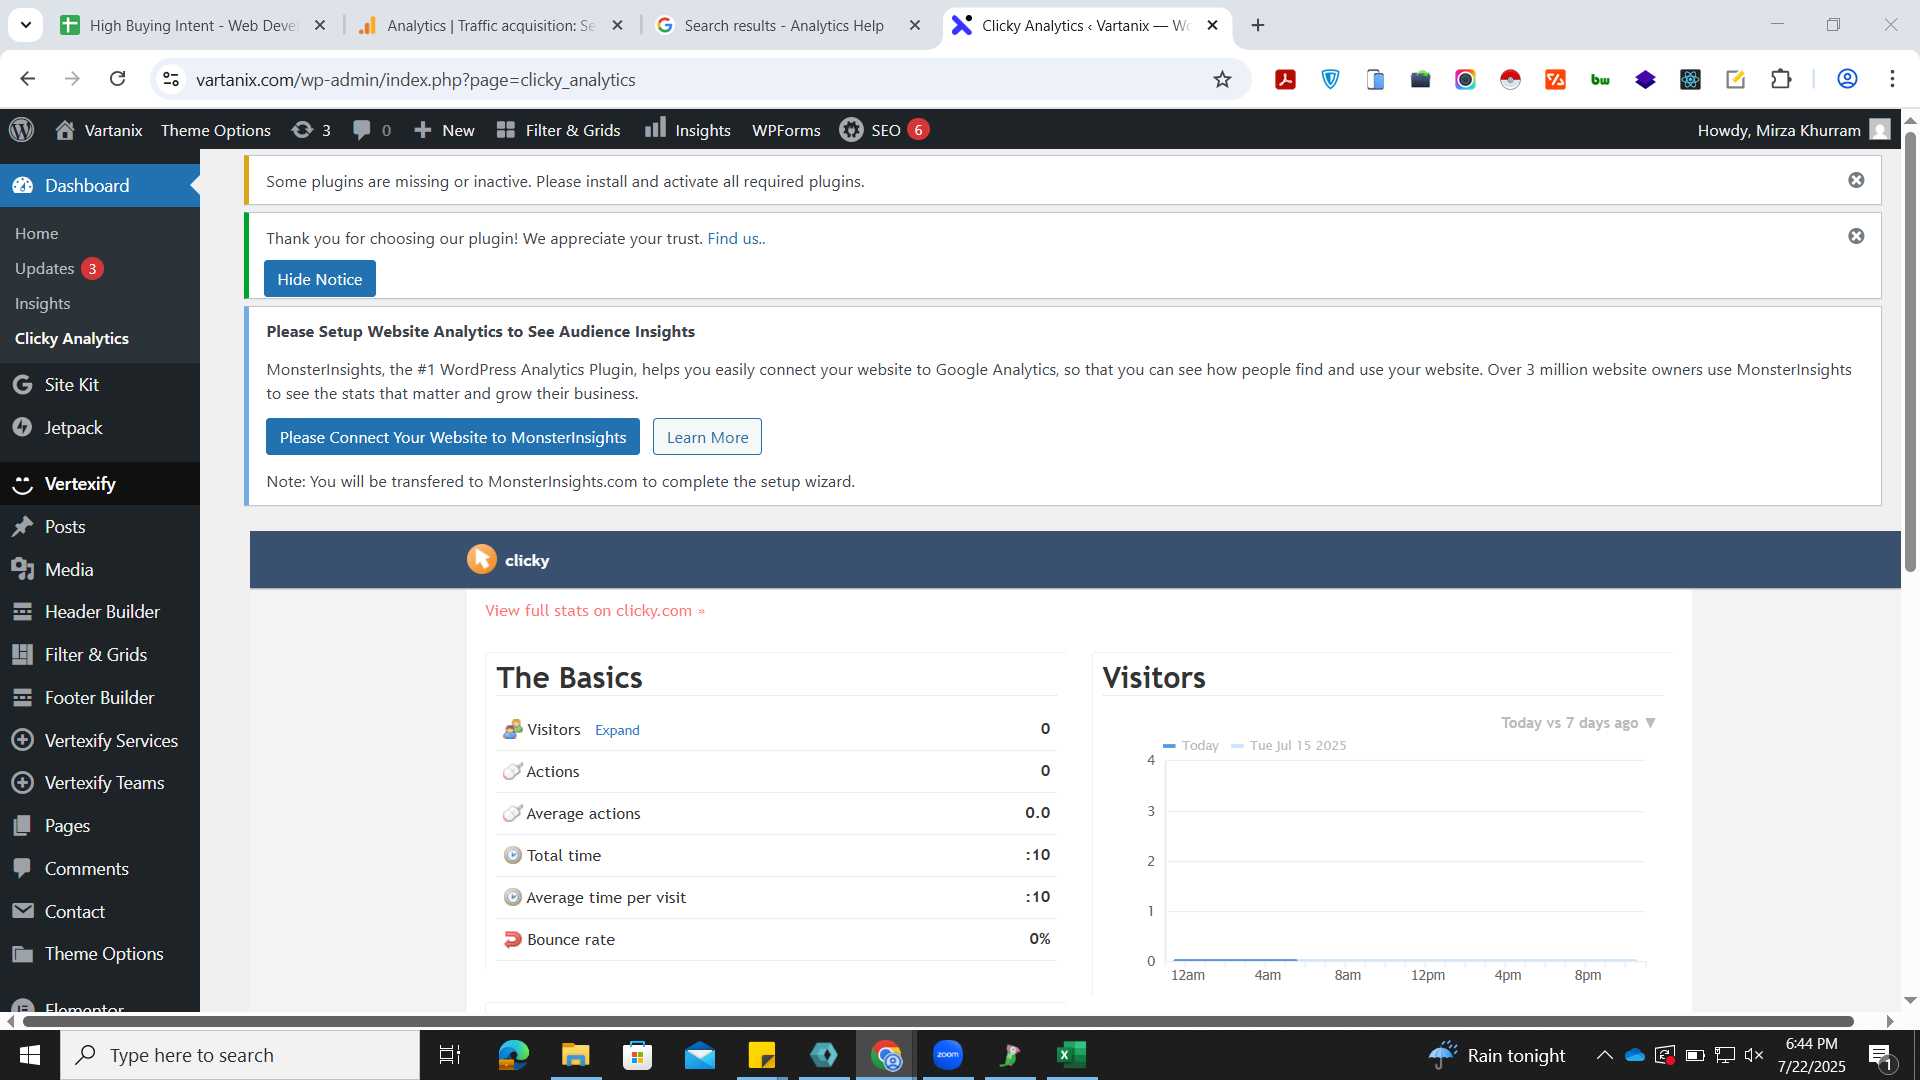
Task: Switch to Analytics Traffic acquisition tab
Action: point(491,25)
